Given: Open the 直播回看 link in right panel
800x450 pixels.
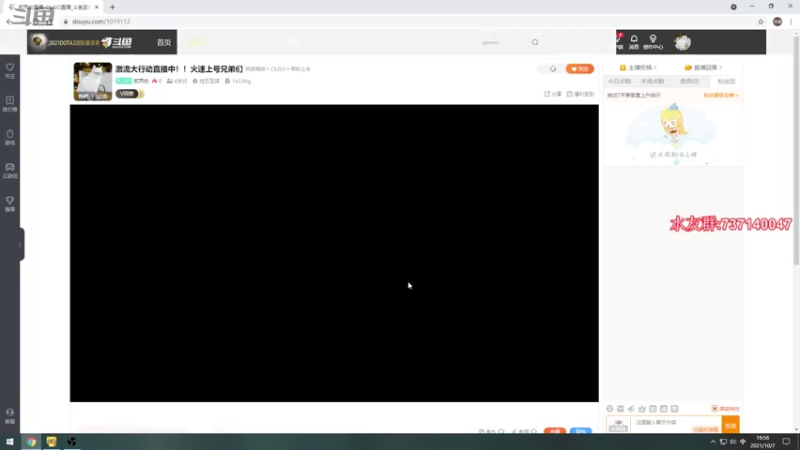Looking at the screenshot, I should pos(703,67).
